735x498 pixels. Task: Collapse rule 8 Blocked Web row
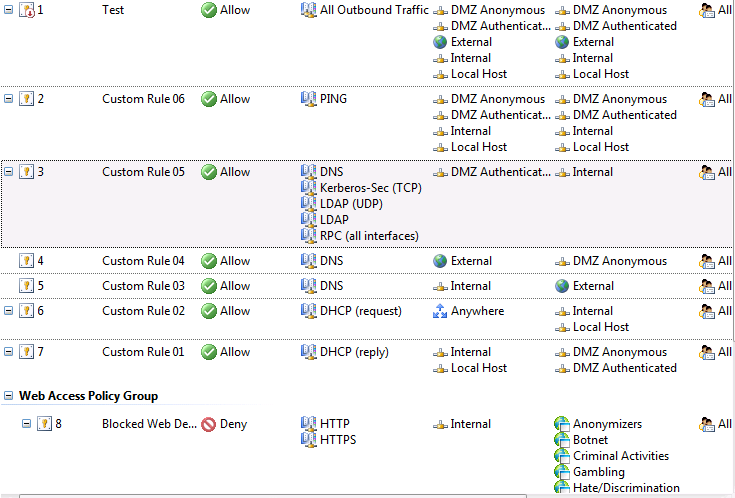pyautogui.click(x=27, y=424)
